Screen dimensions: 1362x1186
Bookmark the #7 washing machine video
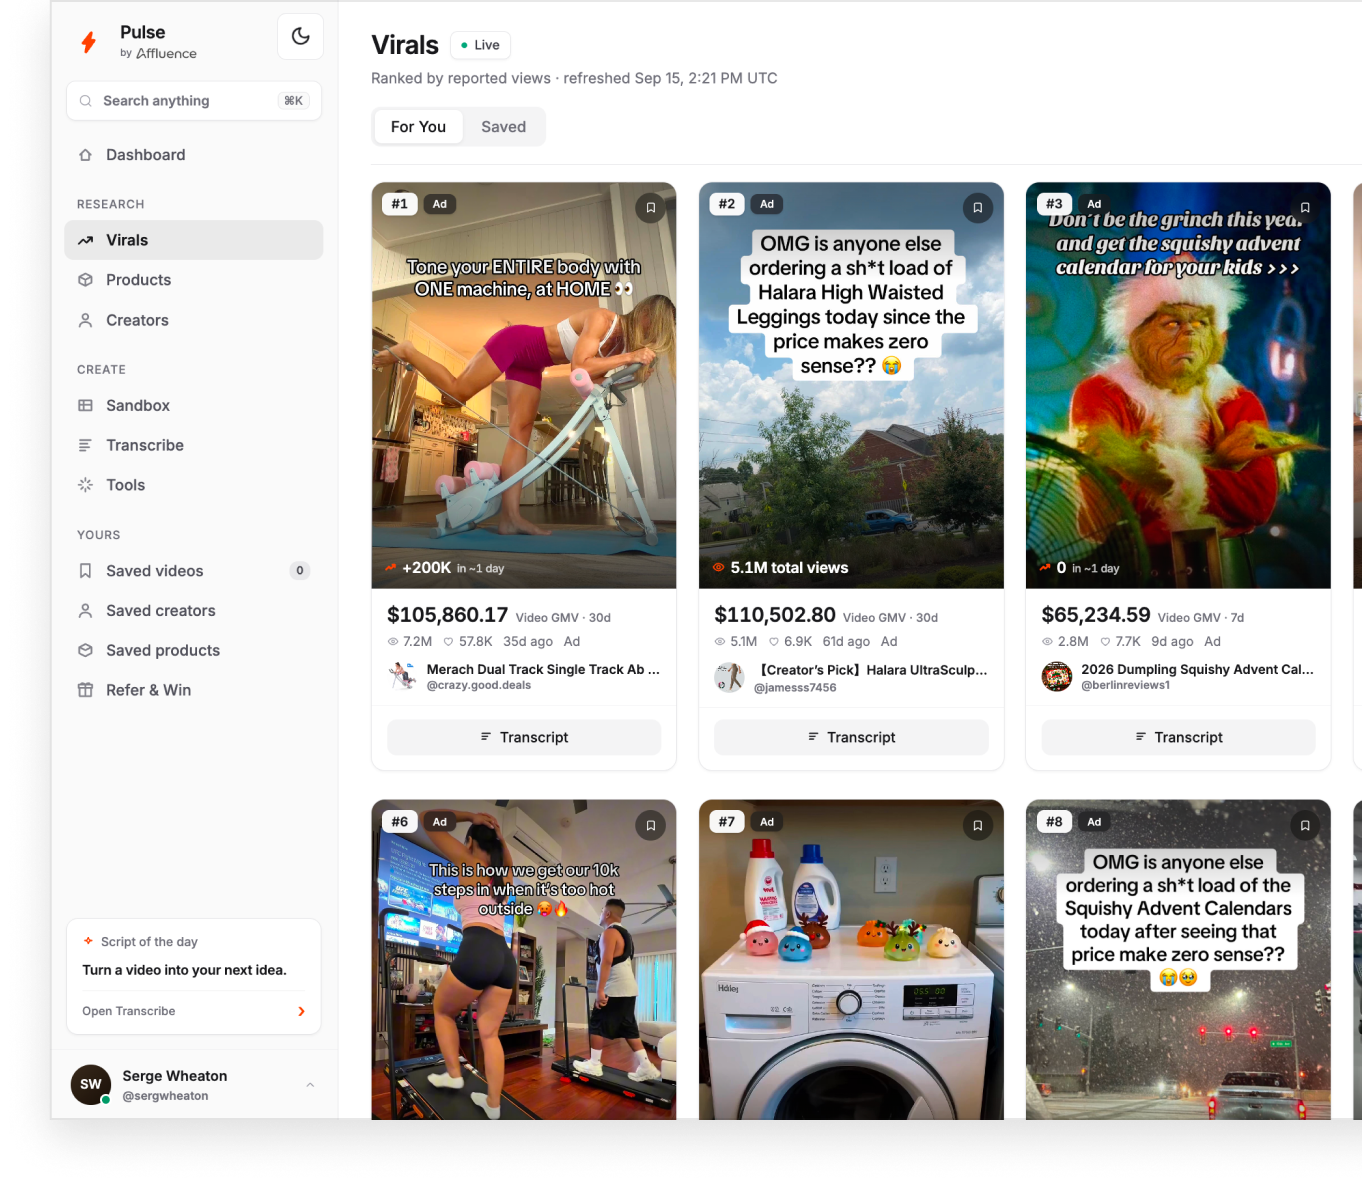(978, 826)
